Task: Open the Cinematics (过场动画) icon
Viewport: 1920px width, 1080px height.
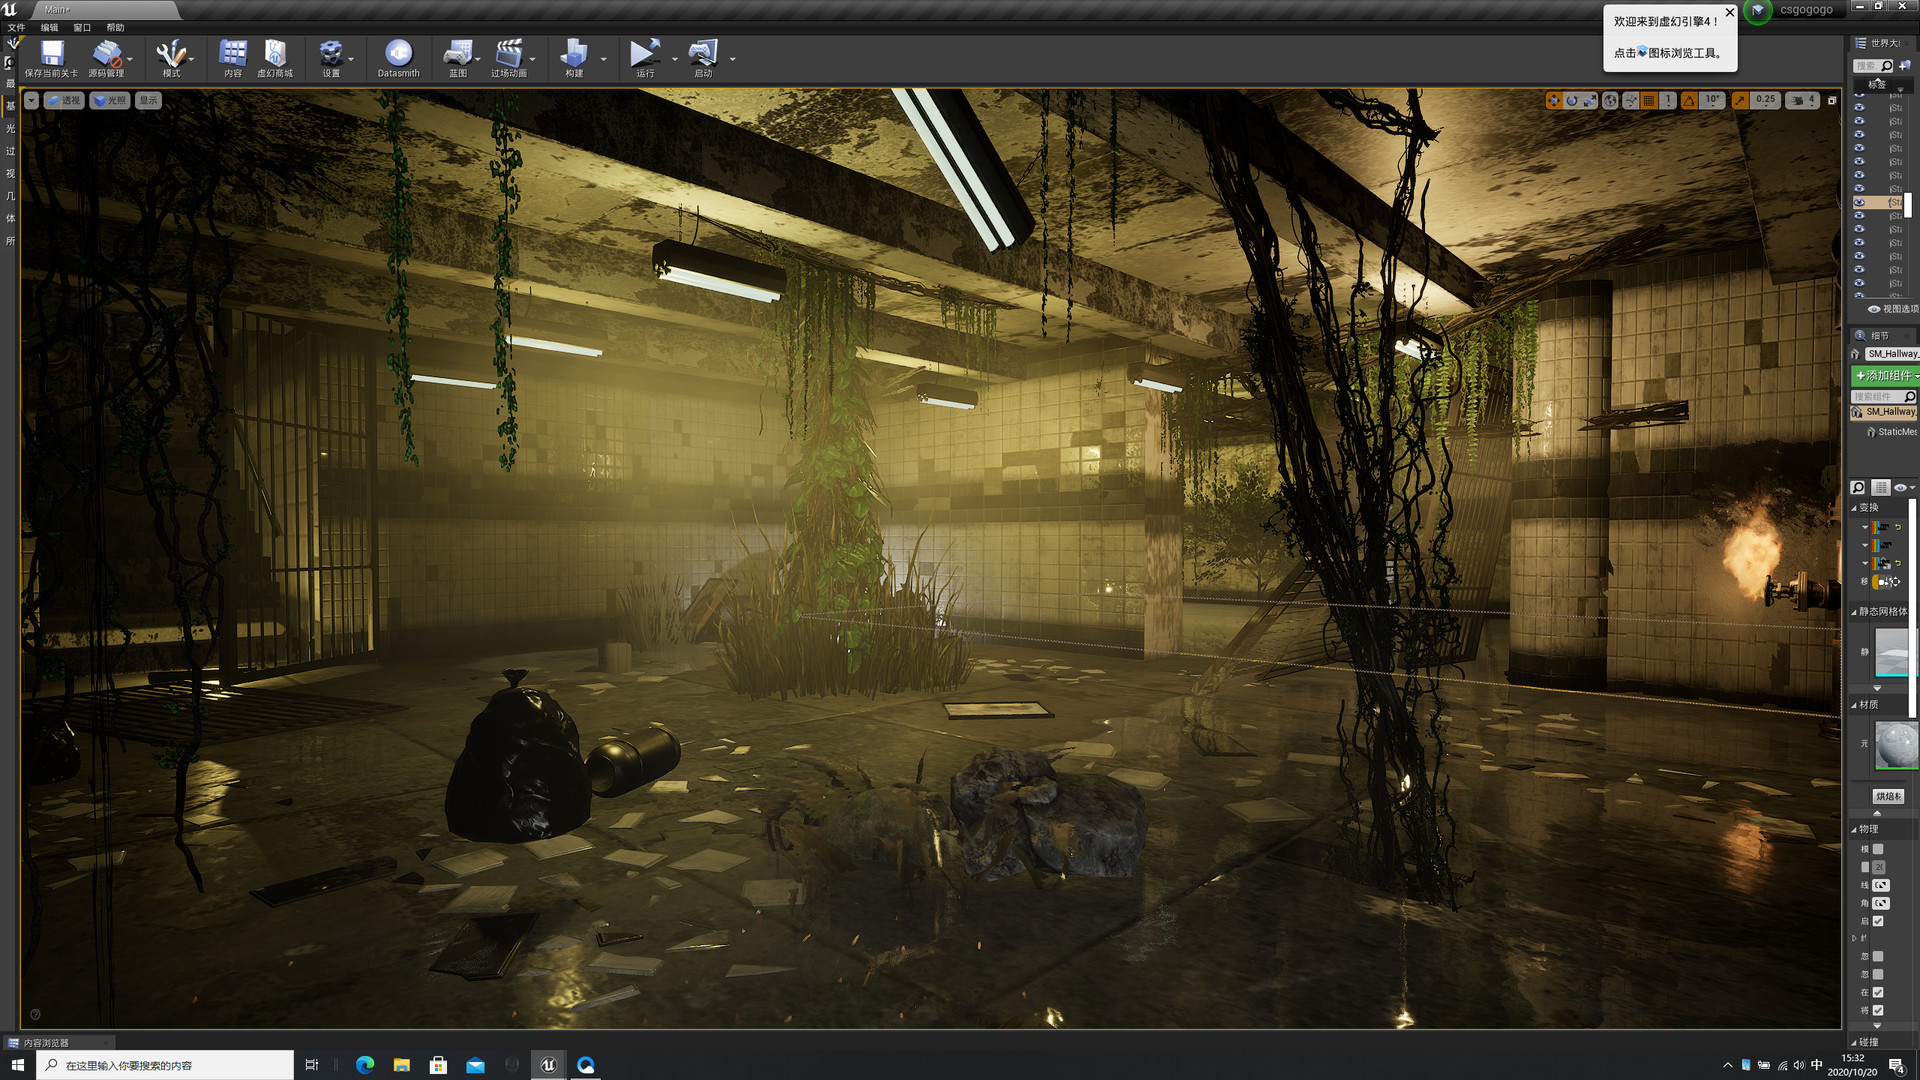Action: 509,54
